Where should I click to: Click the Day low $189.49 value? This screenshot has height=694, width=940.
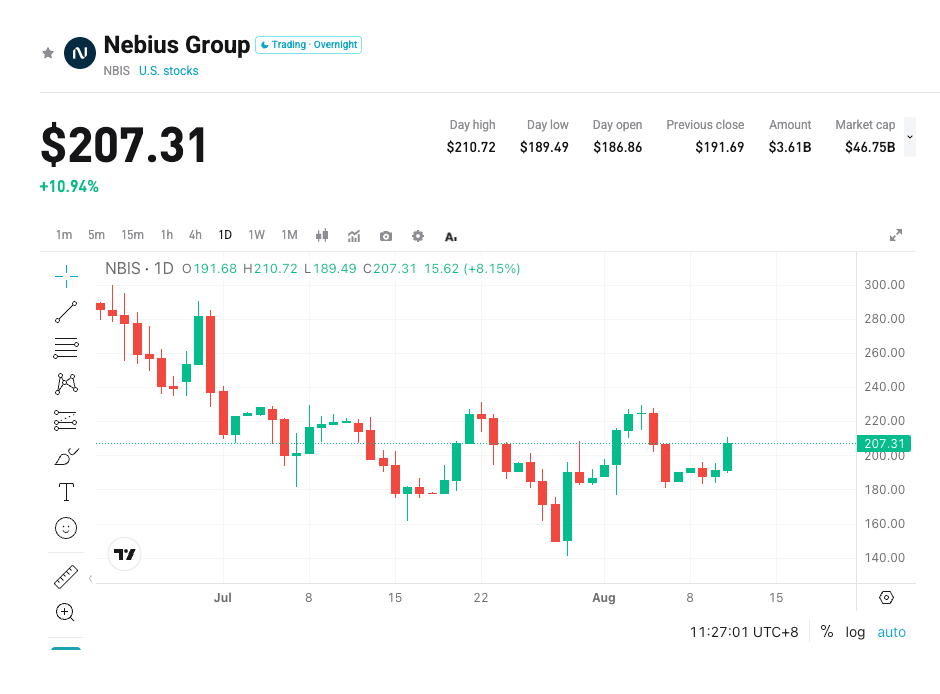point(544,147)
